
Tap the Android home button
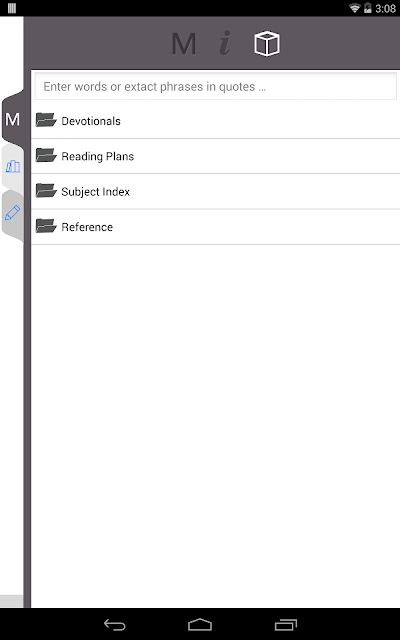pos(200,625)
